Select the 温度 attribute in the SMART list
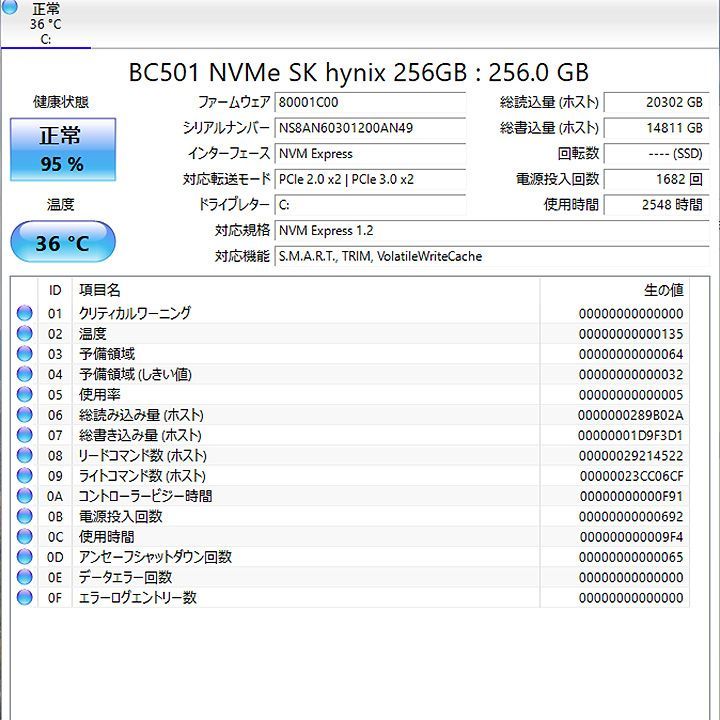Screen dimensions: 720x720 click(93, 333)
